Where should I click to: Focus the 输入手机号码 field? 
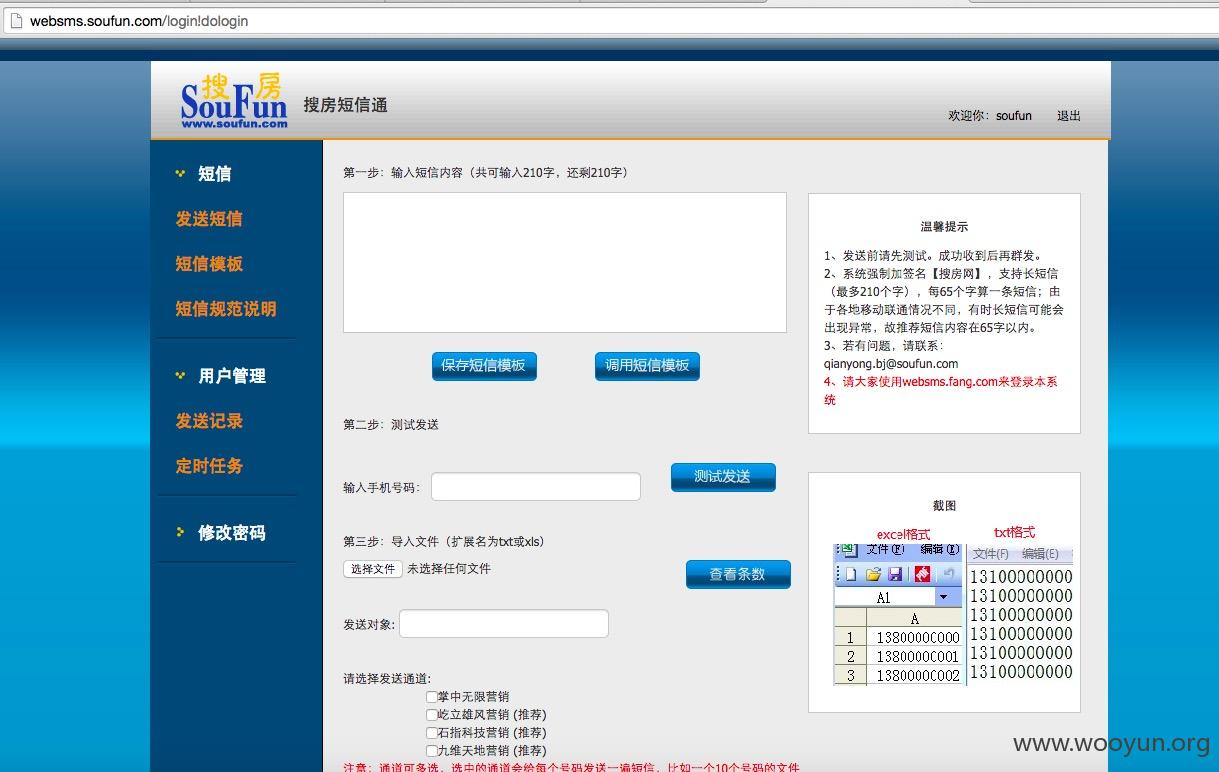[536, 487]
